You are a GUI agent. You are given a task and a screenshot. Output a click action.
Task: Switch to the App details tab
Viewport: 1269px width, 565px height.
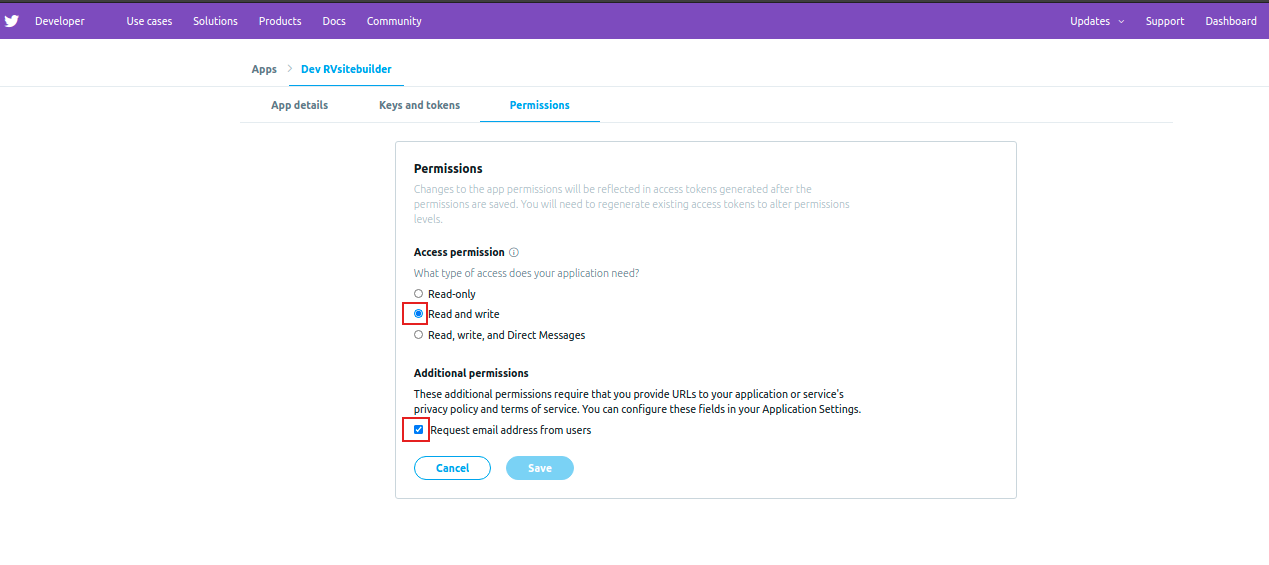point(299,105)
